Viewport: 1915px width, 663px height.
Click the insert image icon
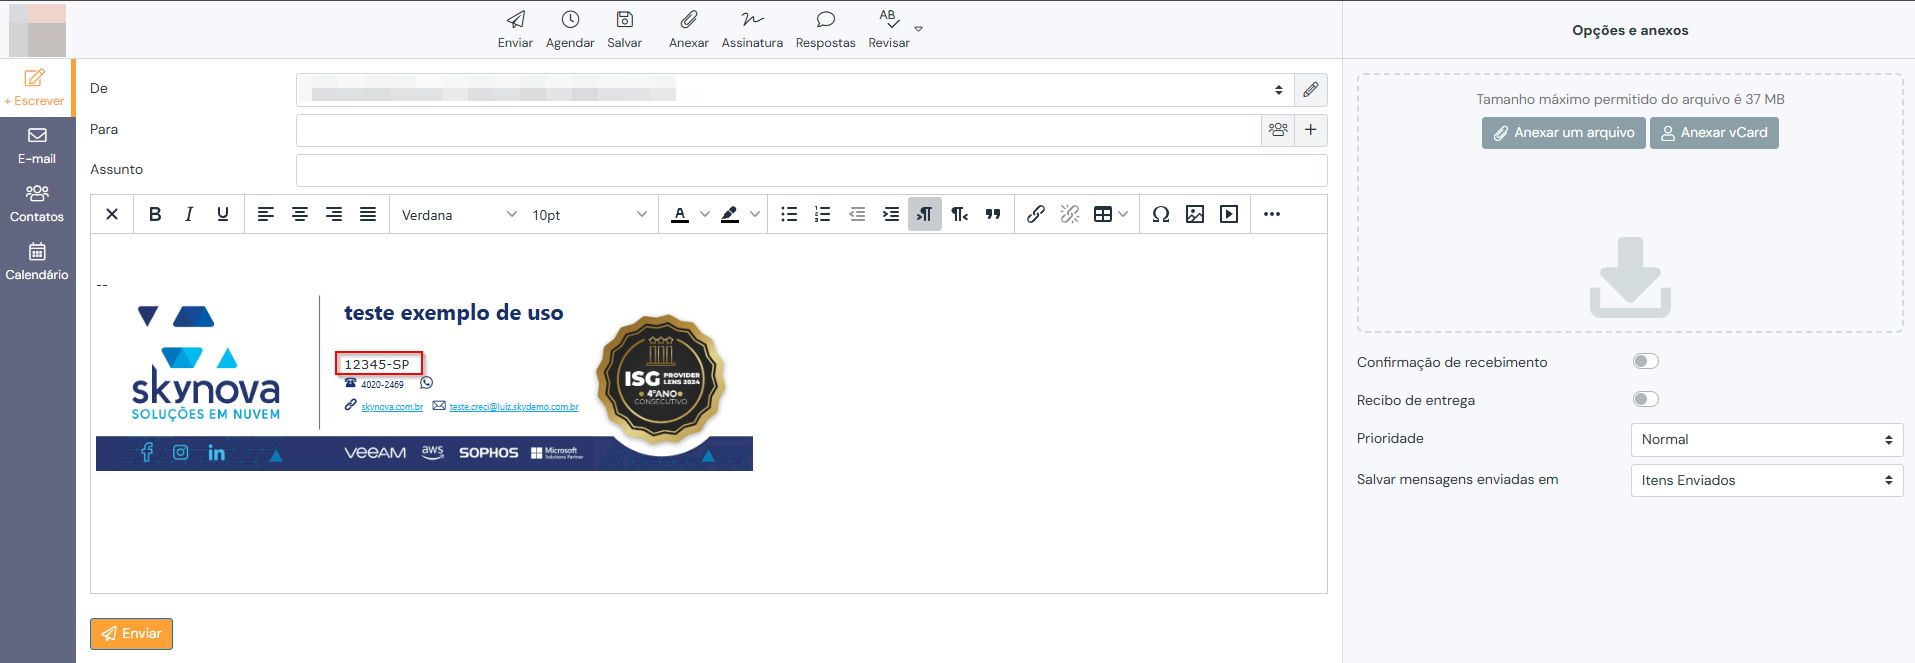click(x=1195, y=214)
